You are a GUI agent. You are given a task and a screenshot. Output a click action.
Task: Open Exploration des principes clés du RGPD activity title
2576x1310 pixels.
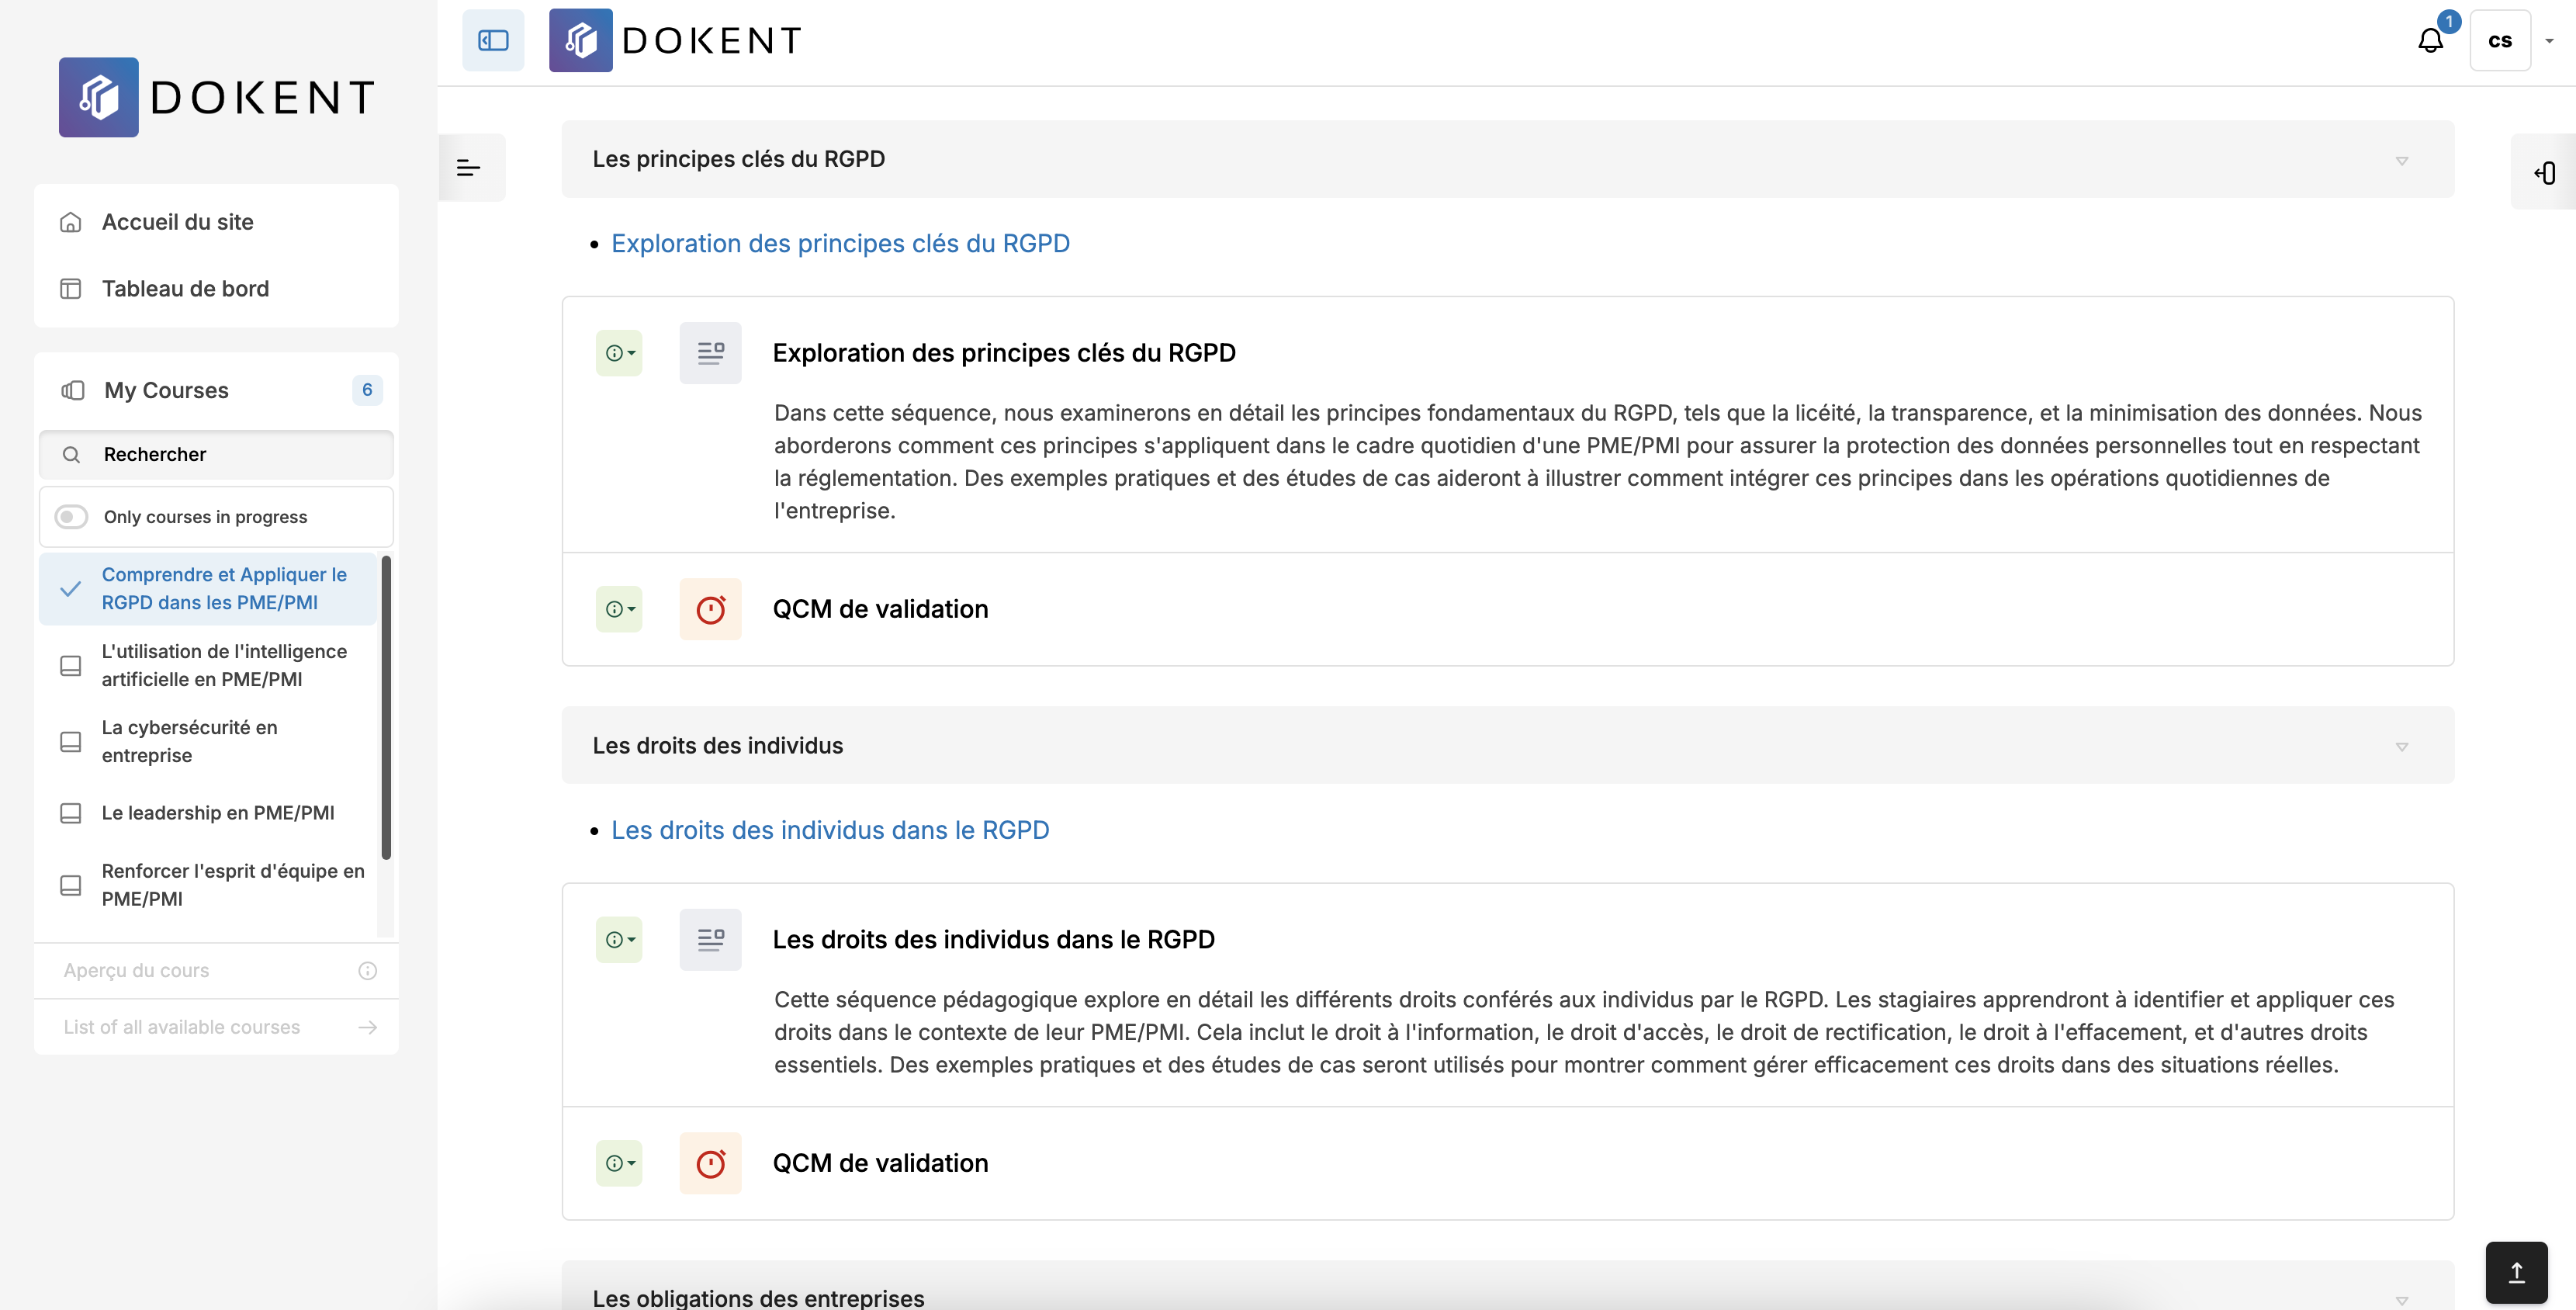tap(1004, 353)
